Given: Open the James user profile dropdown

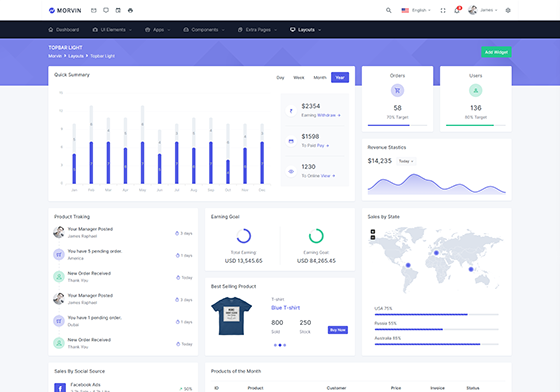Looking at the screenshot, I should click(x=483, y=10).
